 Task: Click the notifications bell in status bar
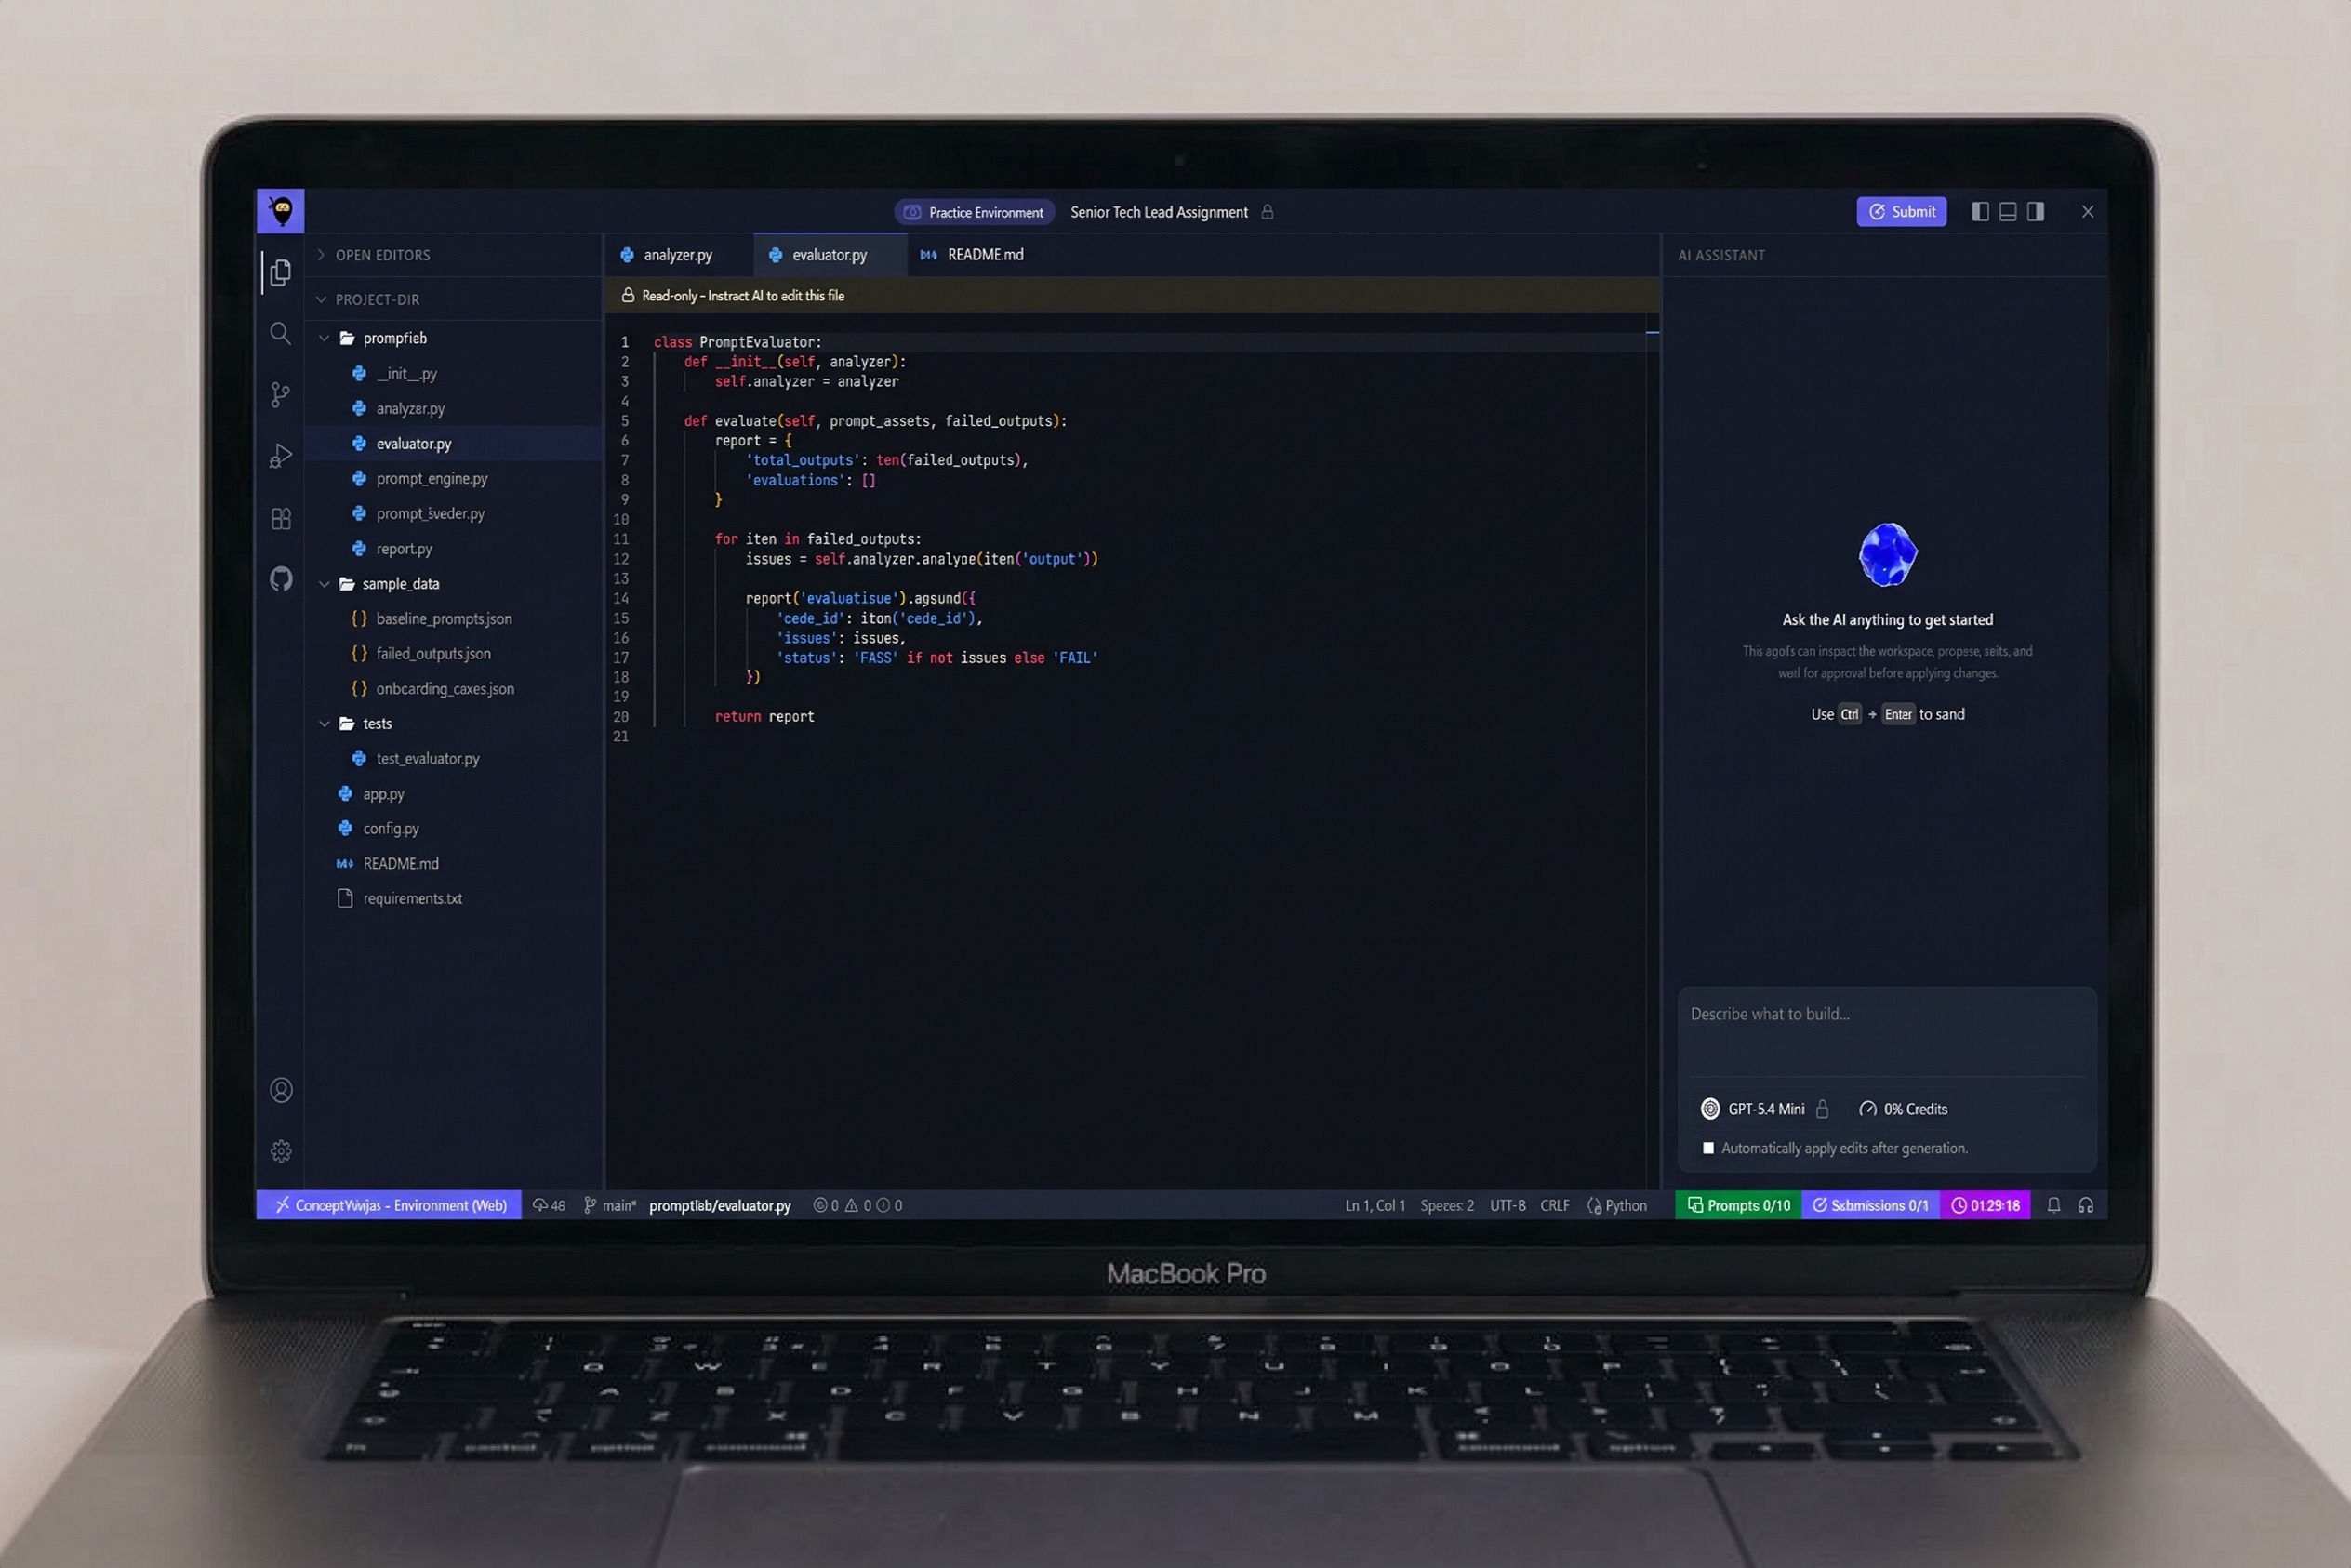pyautogui.click(x=2053, y=1205)
